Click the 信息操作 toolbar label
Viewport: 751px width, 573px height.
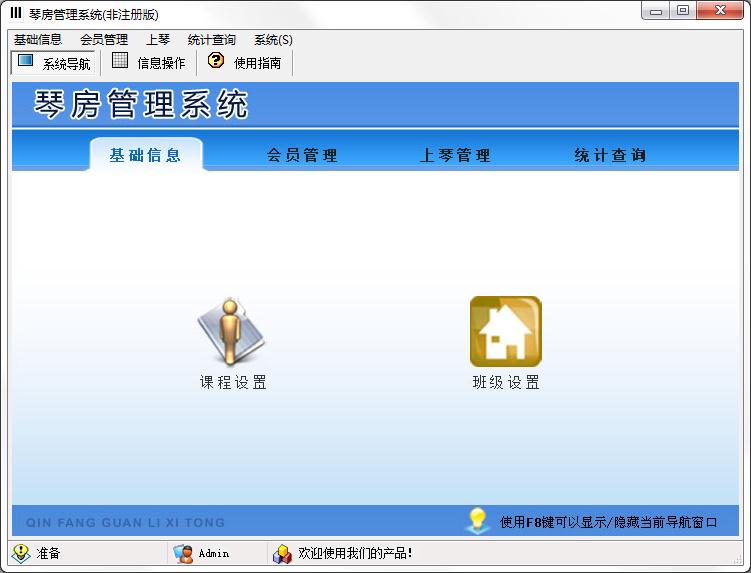(161, 63)
